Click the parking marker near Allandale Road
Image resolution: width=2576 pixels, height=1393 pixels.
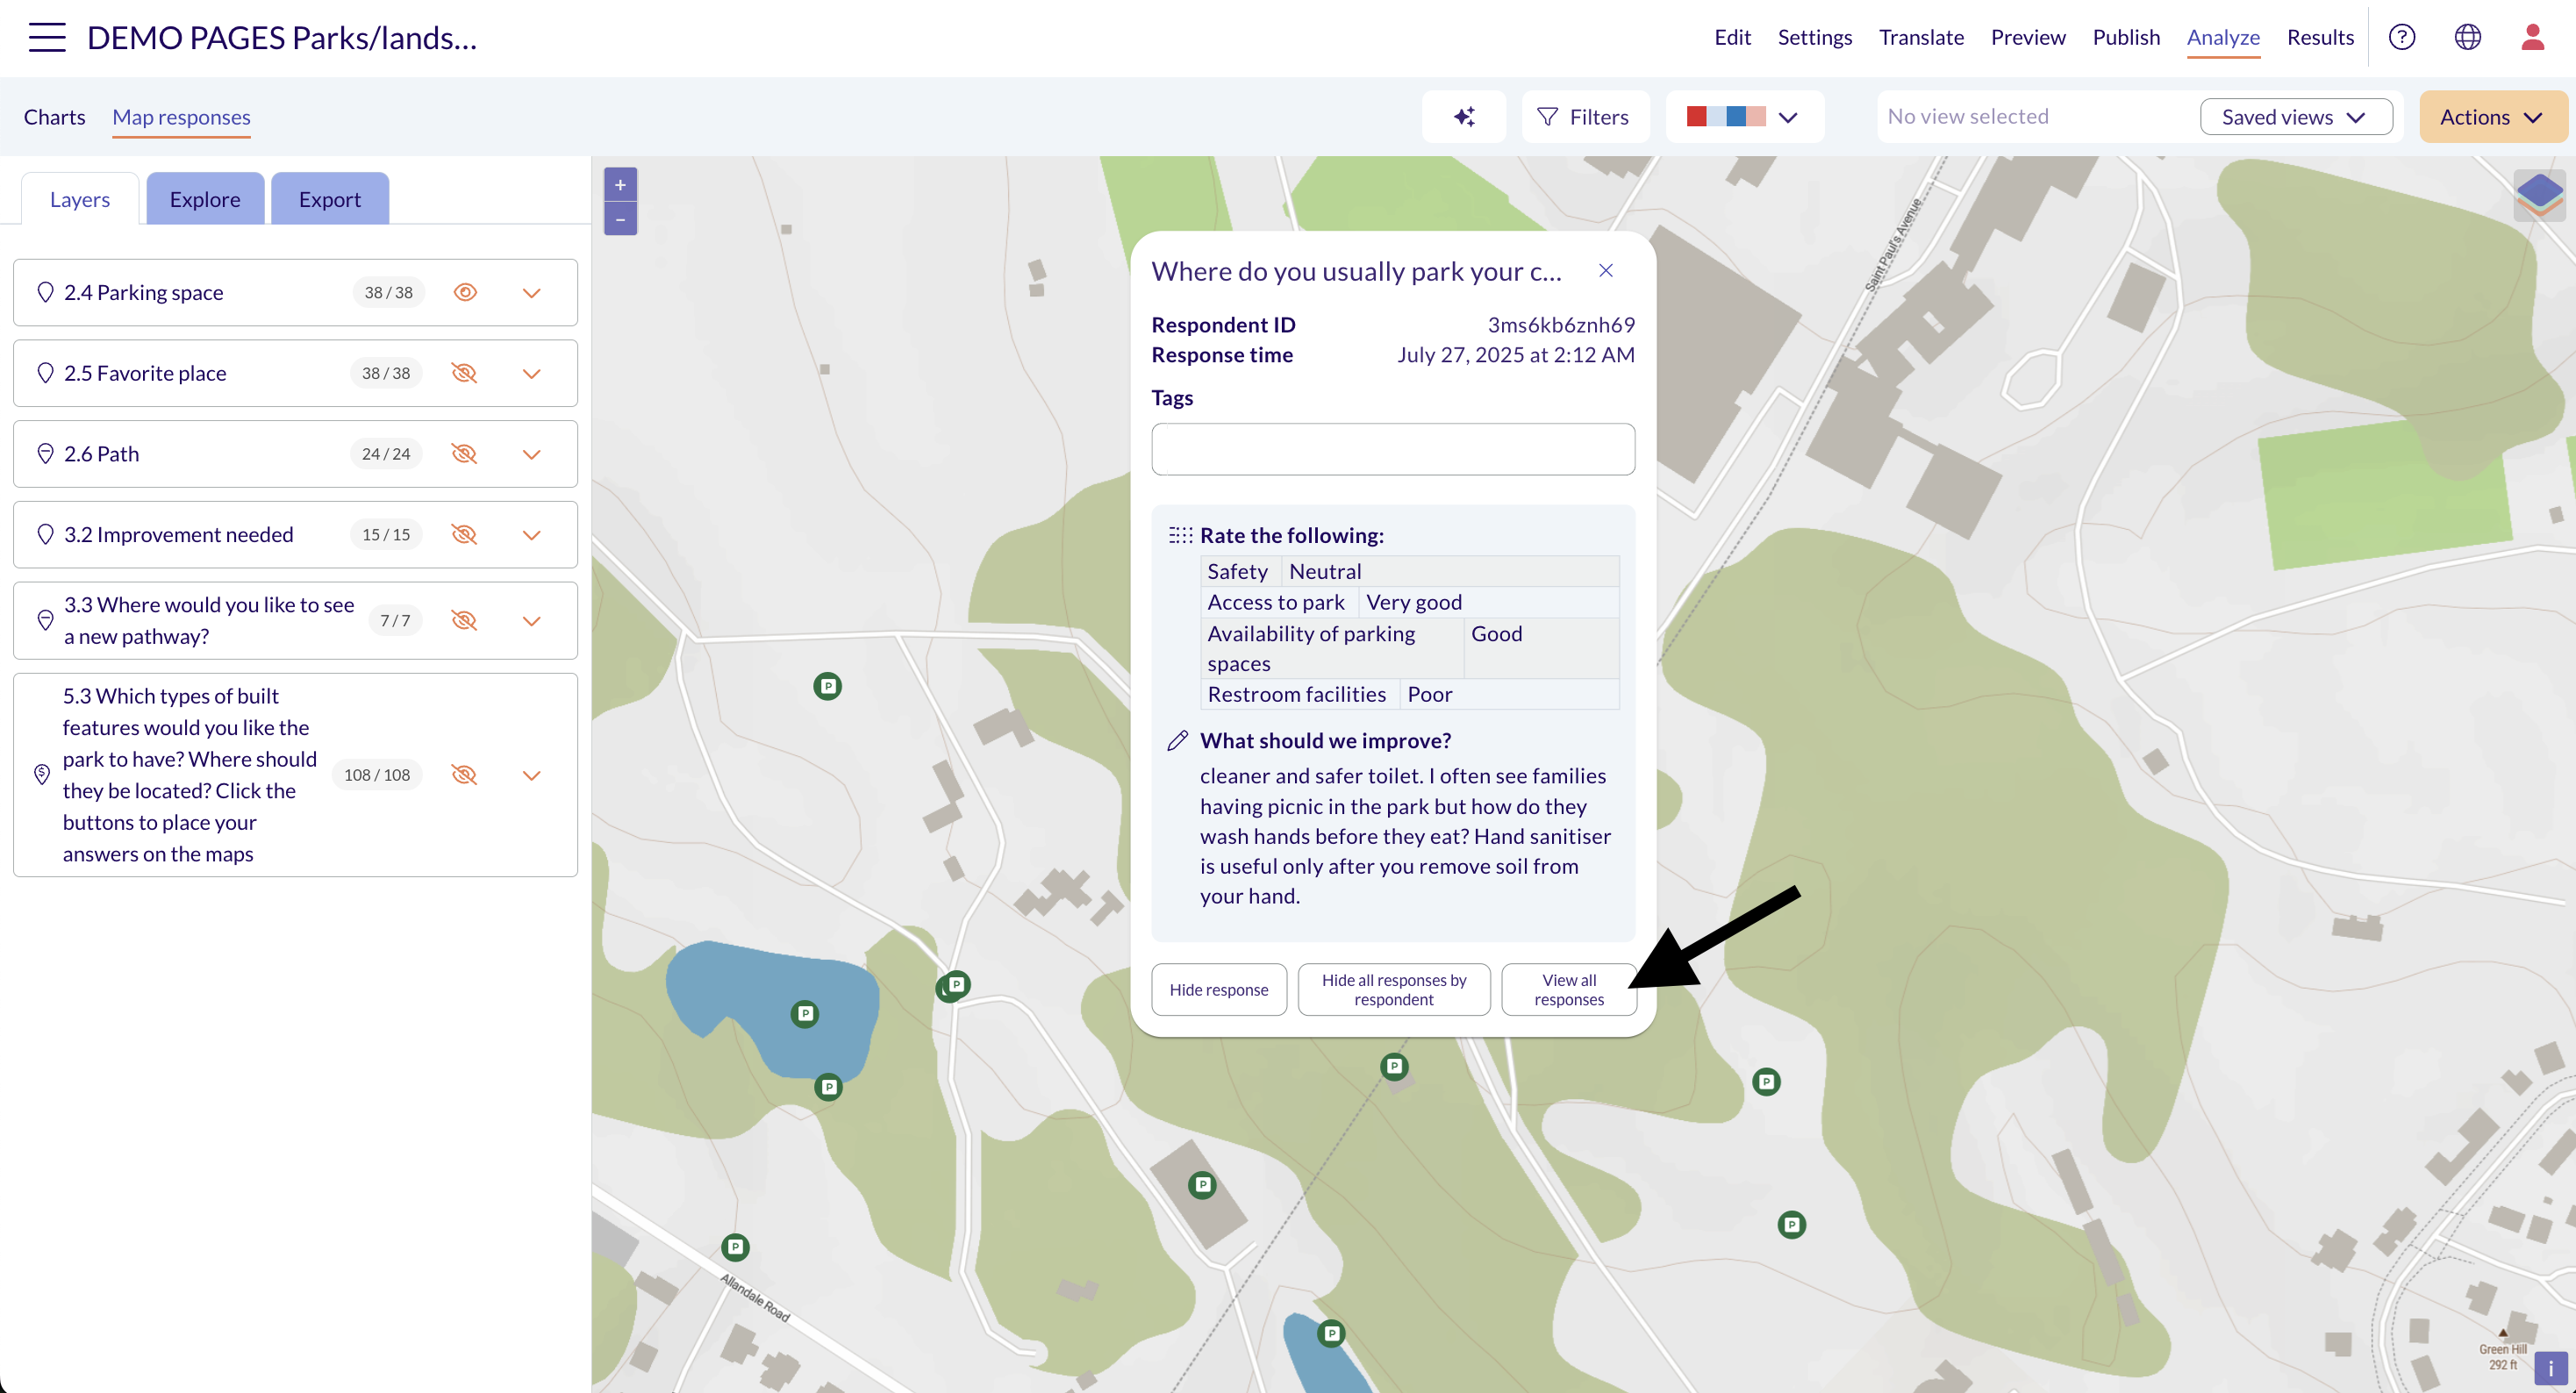click(736, 1247)
